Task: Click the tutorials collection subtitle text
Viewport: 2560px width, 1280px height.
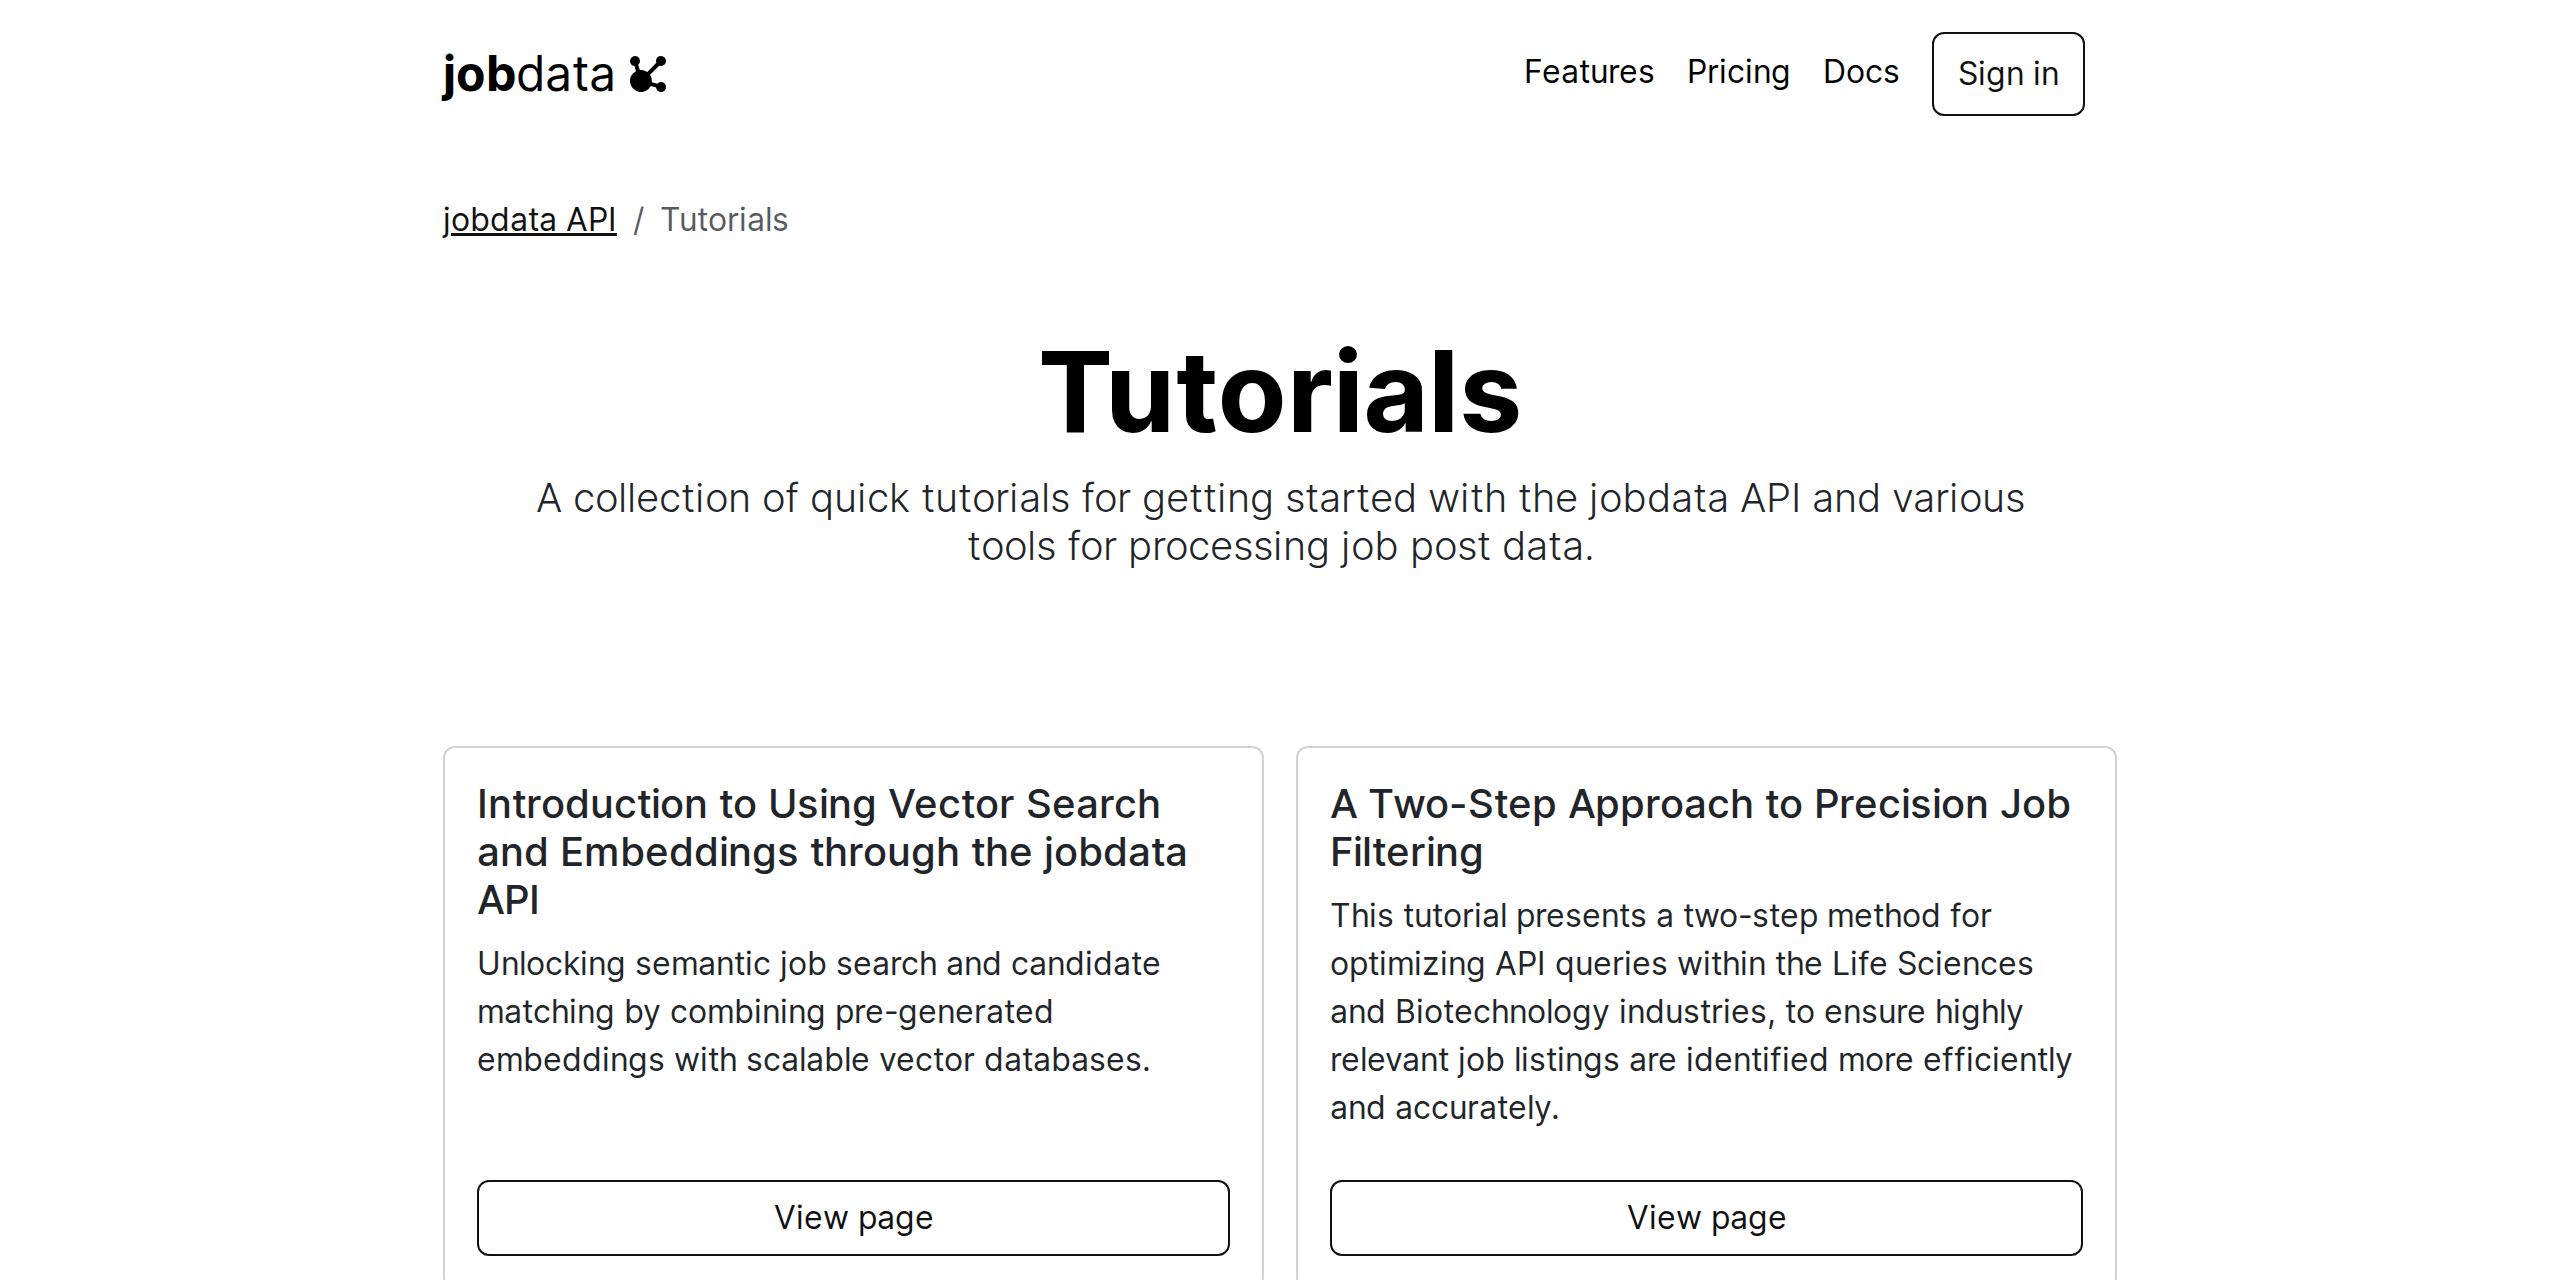Action: pos(1280,520)
